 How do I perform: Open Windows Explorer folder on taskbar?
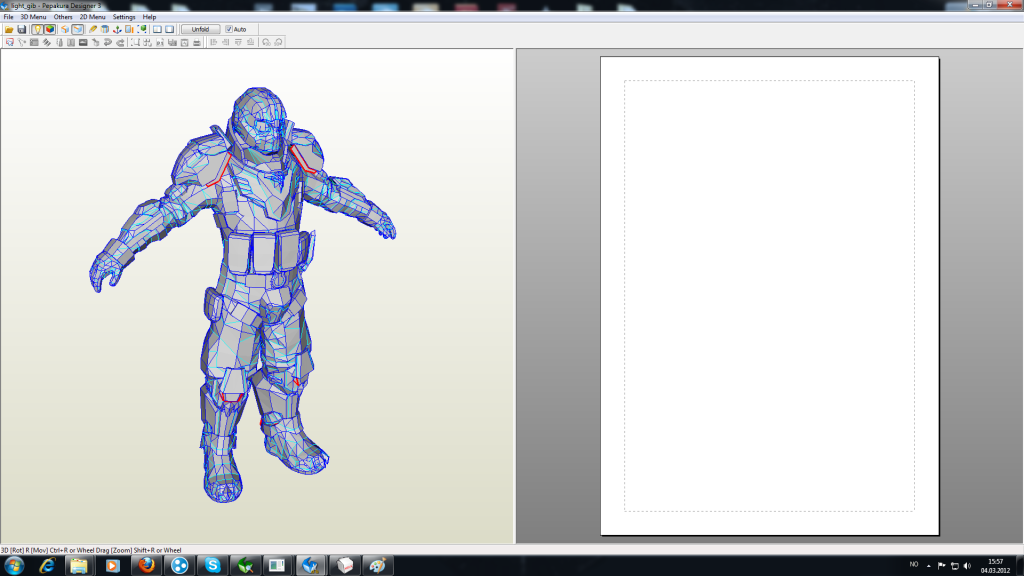coord(79,566)
